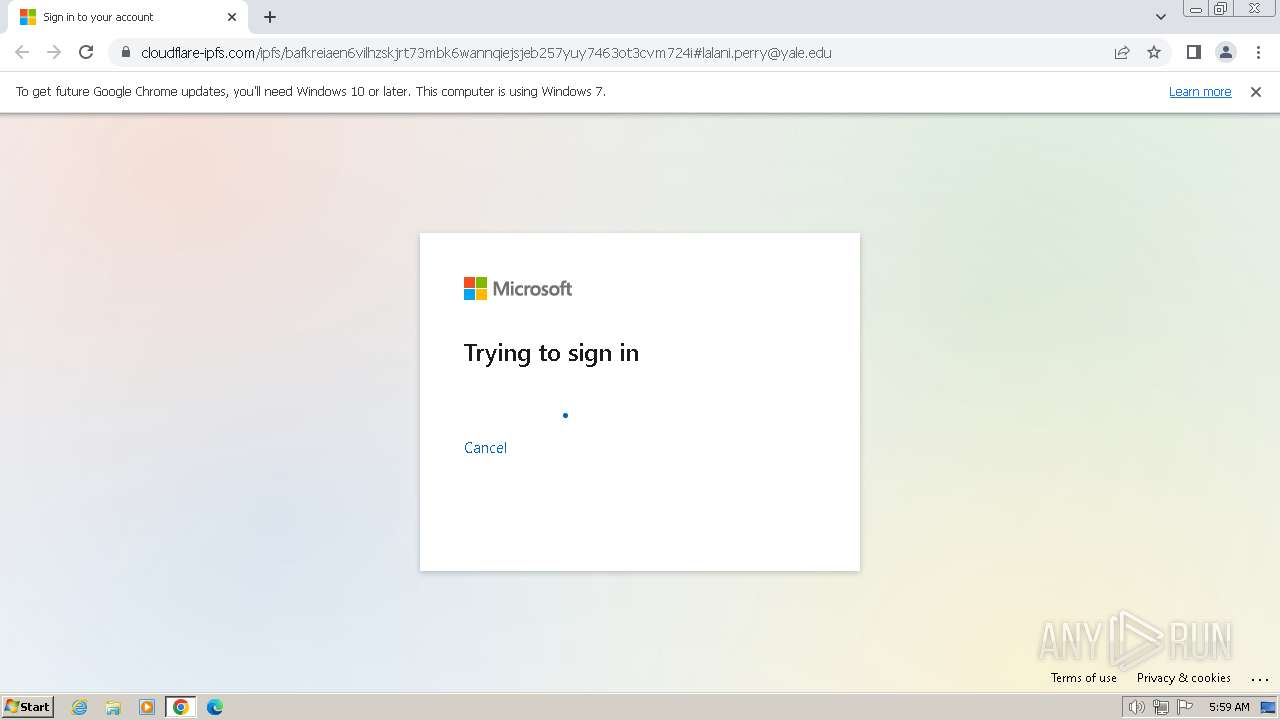The image size is (1280, 720).
Task: Restore down the Chrome window
Action: [1220, 8]
